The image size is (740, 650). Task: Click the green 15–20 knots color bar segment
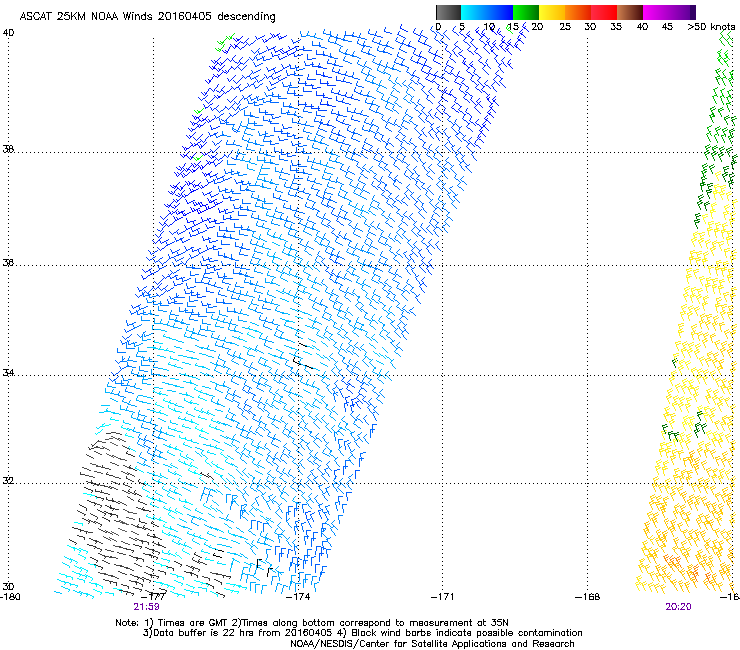(x=526, y=12)
